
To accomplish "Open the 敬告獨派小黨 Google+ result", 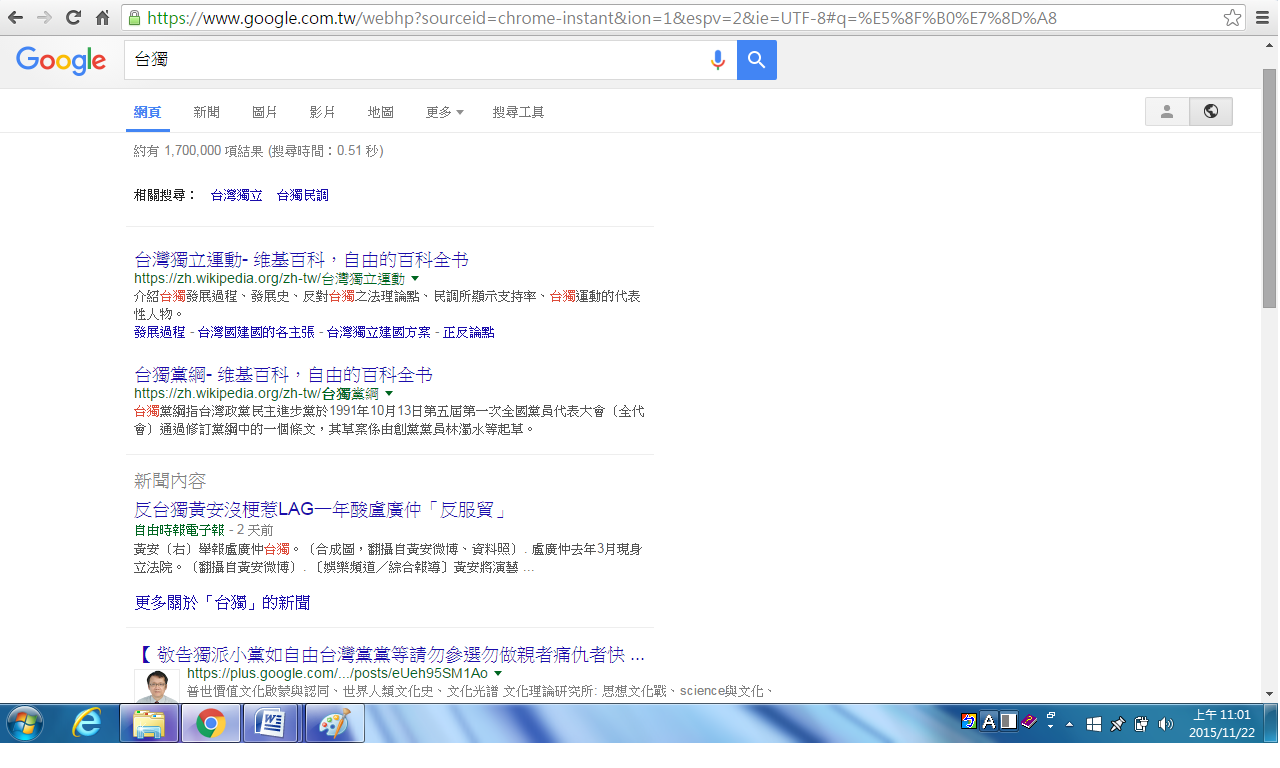I will pos(390,655).
